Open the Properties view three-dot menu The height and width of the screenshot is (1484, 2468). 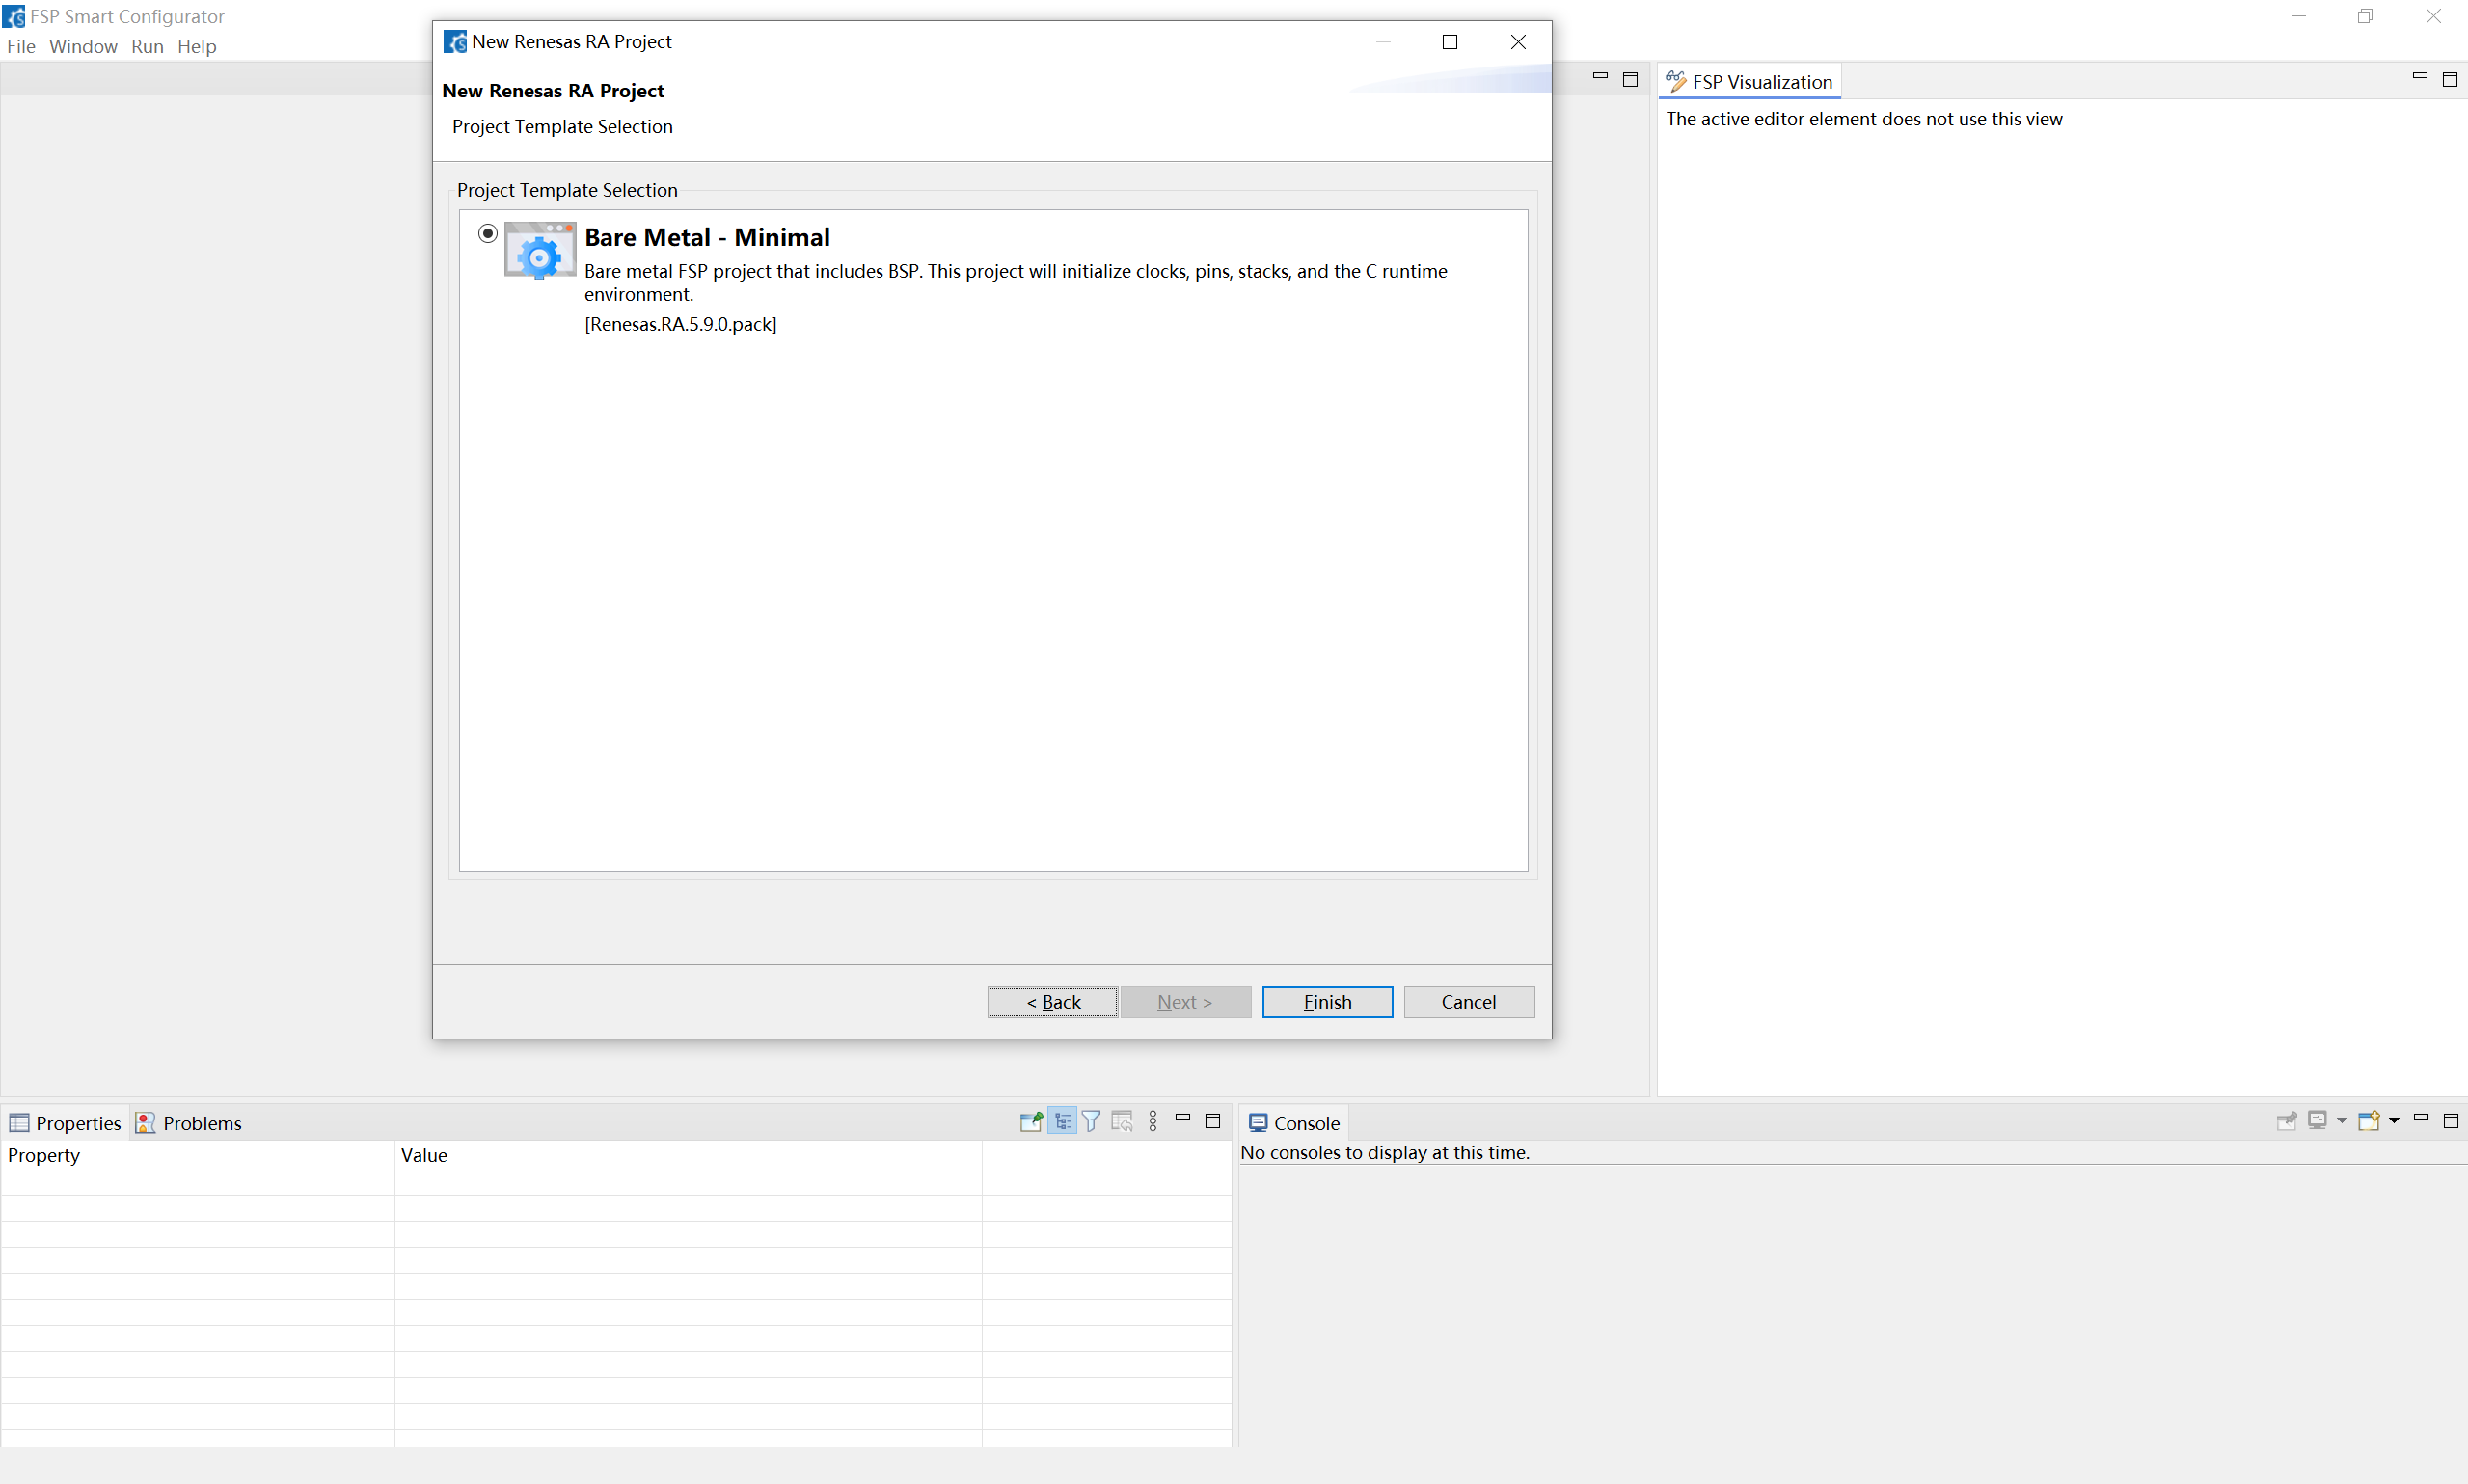tap(1153, 1121)
